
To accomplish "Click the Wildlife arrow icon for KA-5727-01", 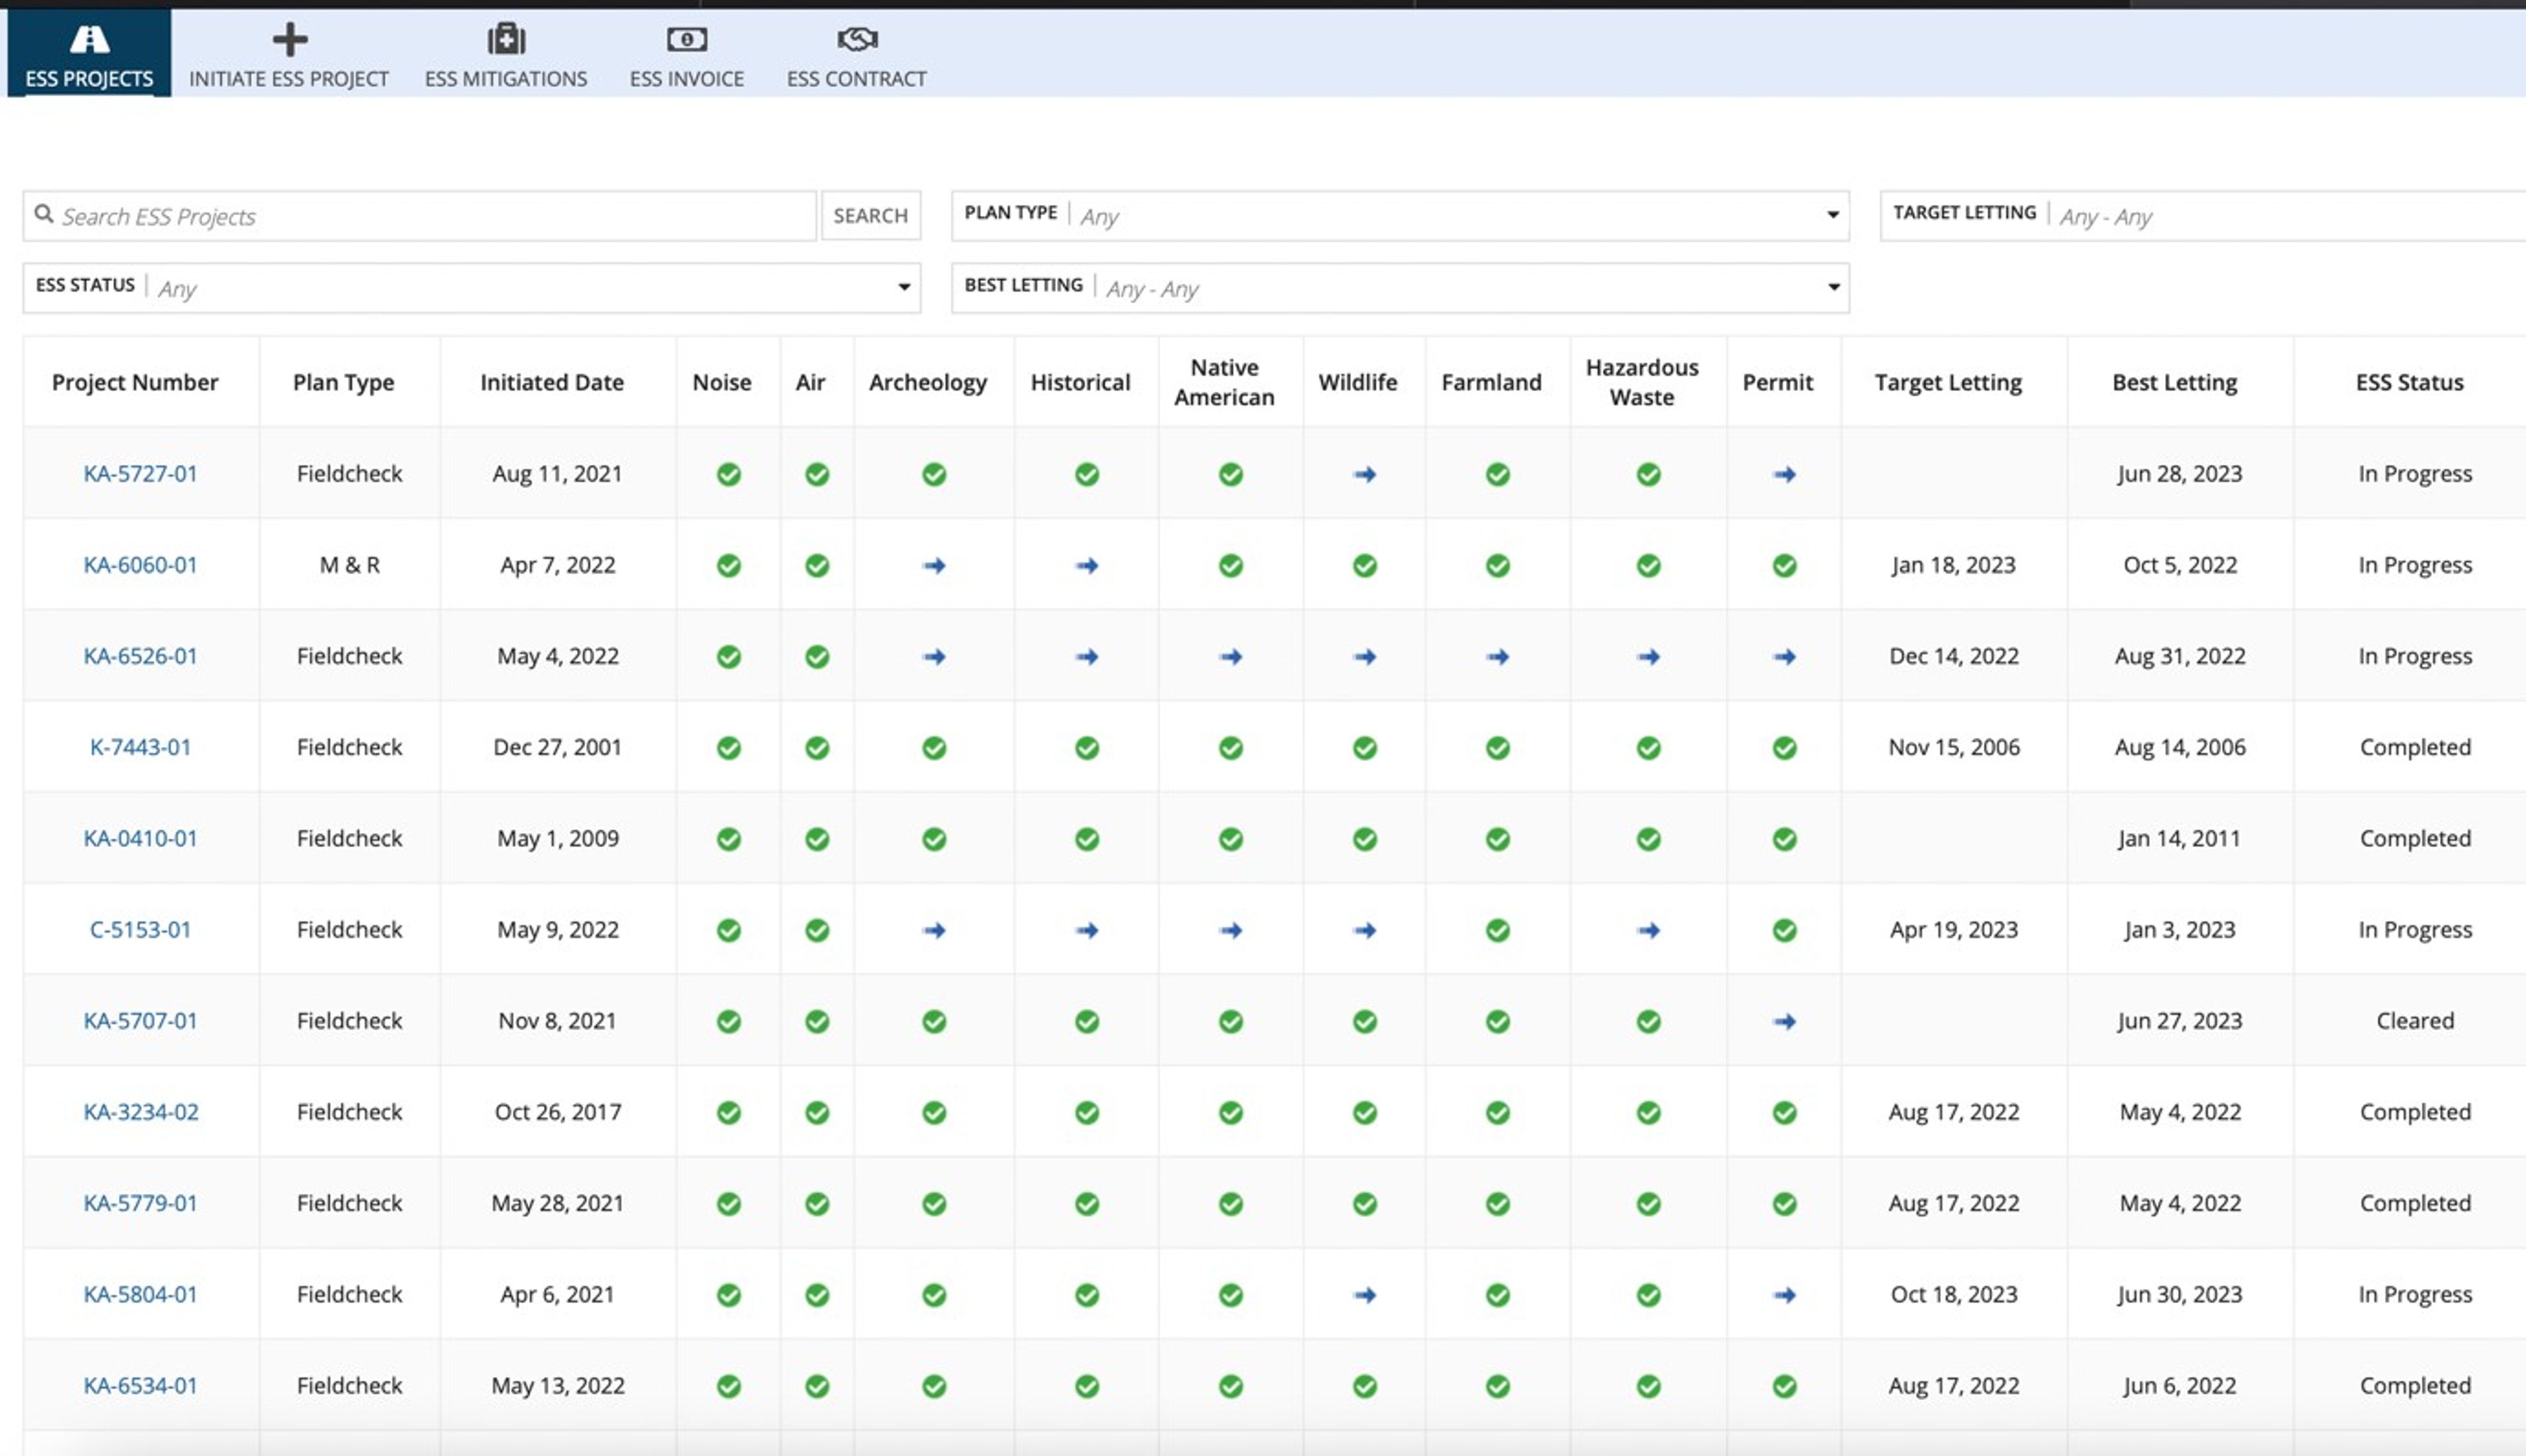I will coord(1365,474).
